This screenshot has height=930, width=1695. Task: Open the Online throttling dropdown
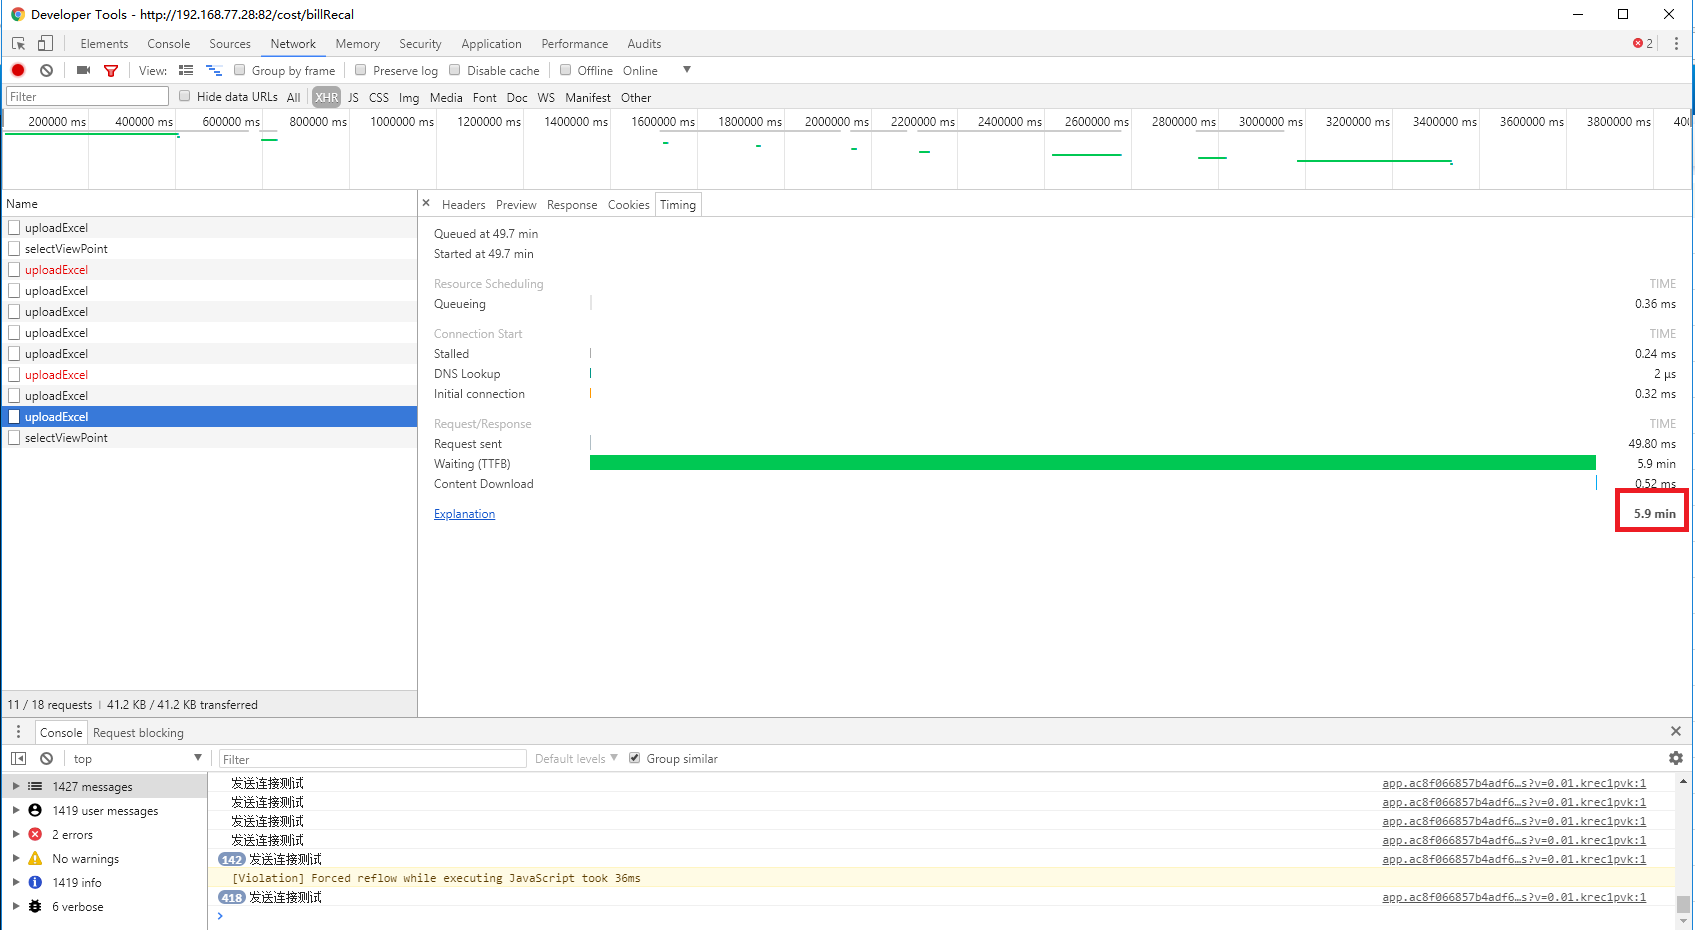coord(656,70)
